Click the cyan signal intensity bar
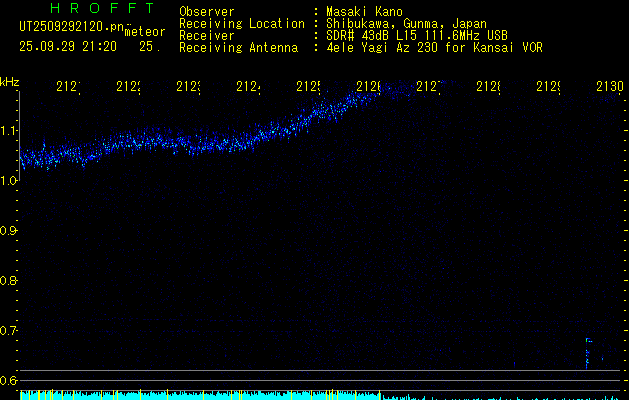Viewport: 629px width, 400px height. click(x=200, y=396)
